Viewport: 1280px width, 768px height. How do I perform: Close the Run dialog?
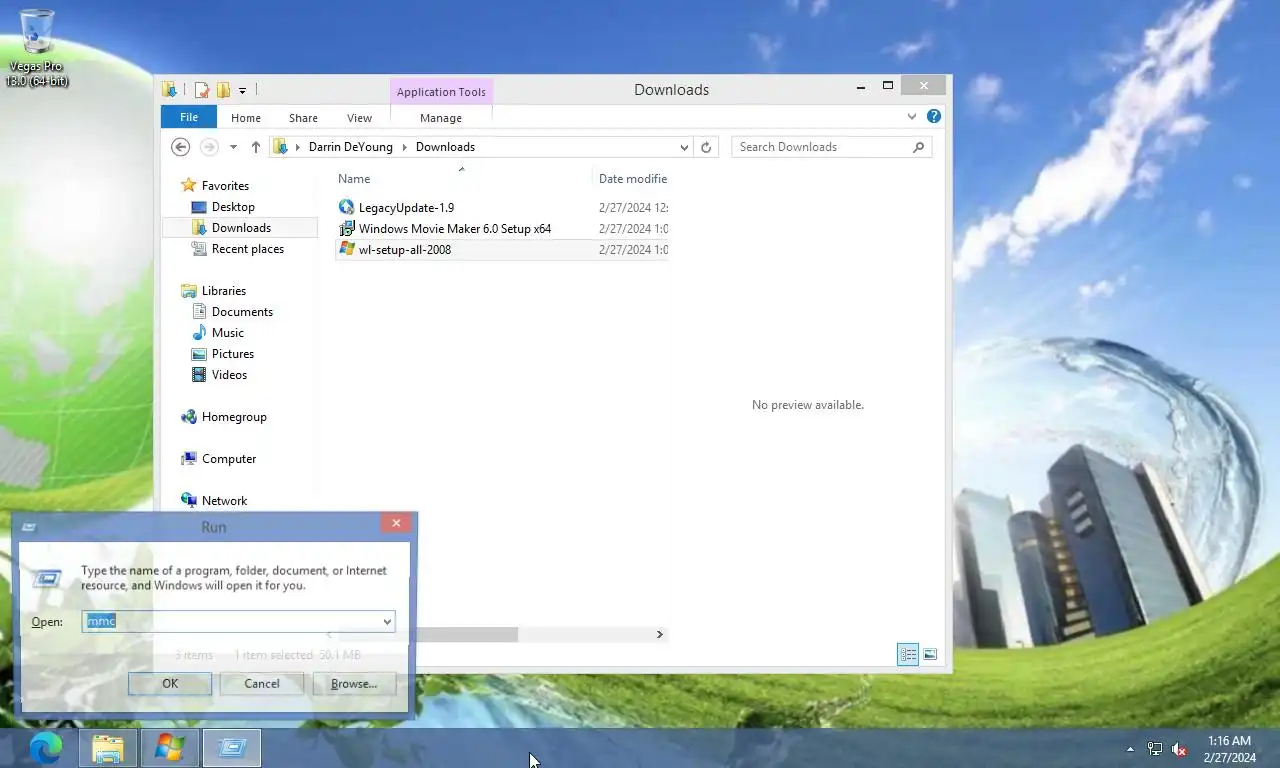396,523
